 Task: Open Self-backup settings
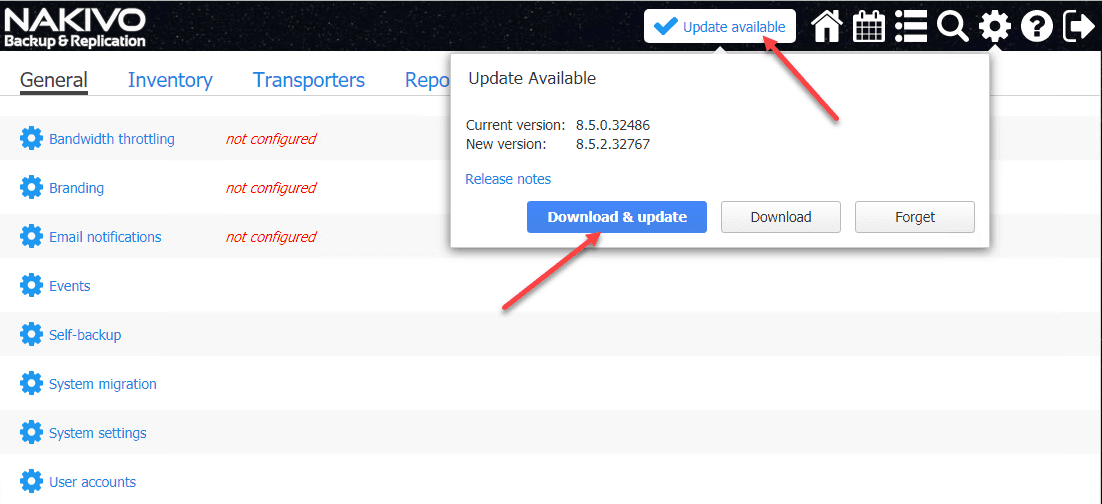(85, 335)
